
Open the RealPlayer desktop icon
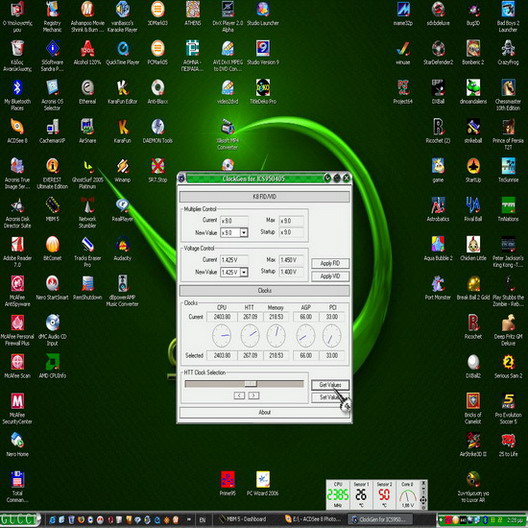pos(123,209)
